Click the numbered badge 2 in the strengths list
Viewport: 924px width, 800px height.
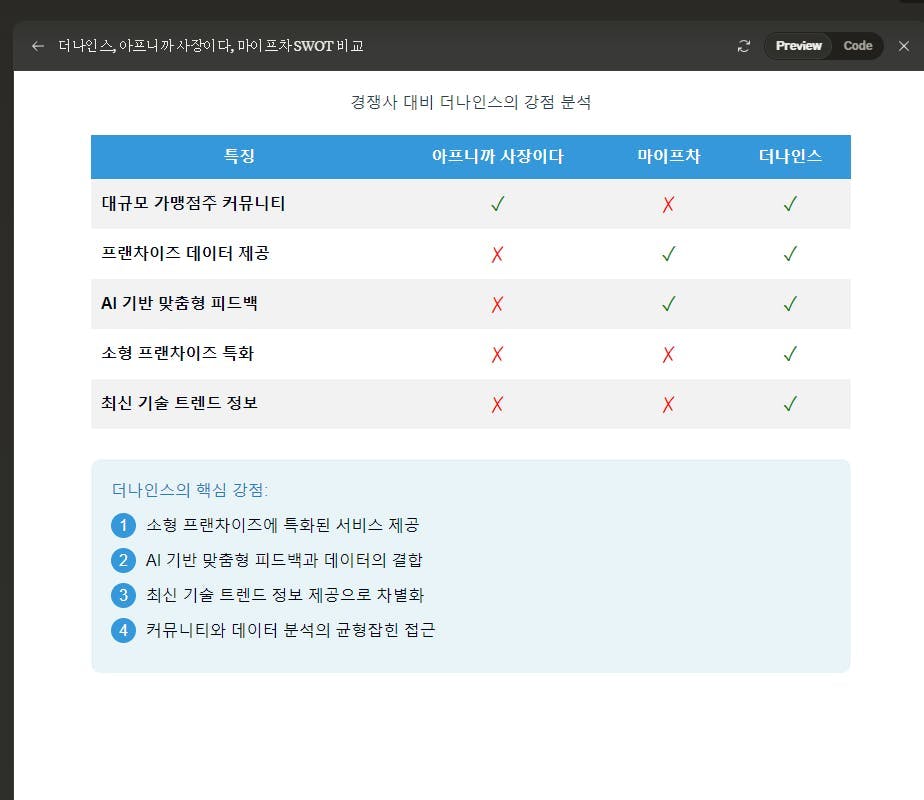point(123,560)
